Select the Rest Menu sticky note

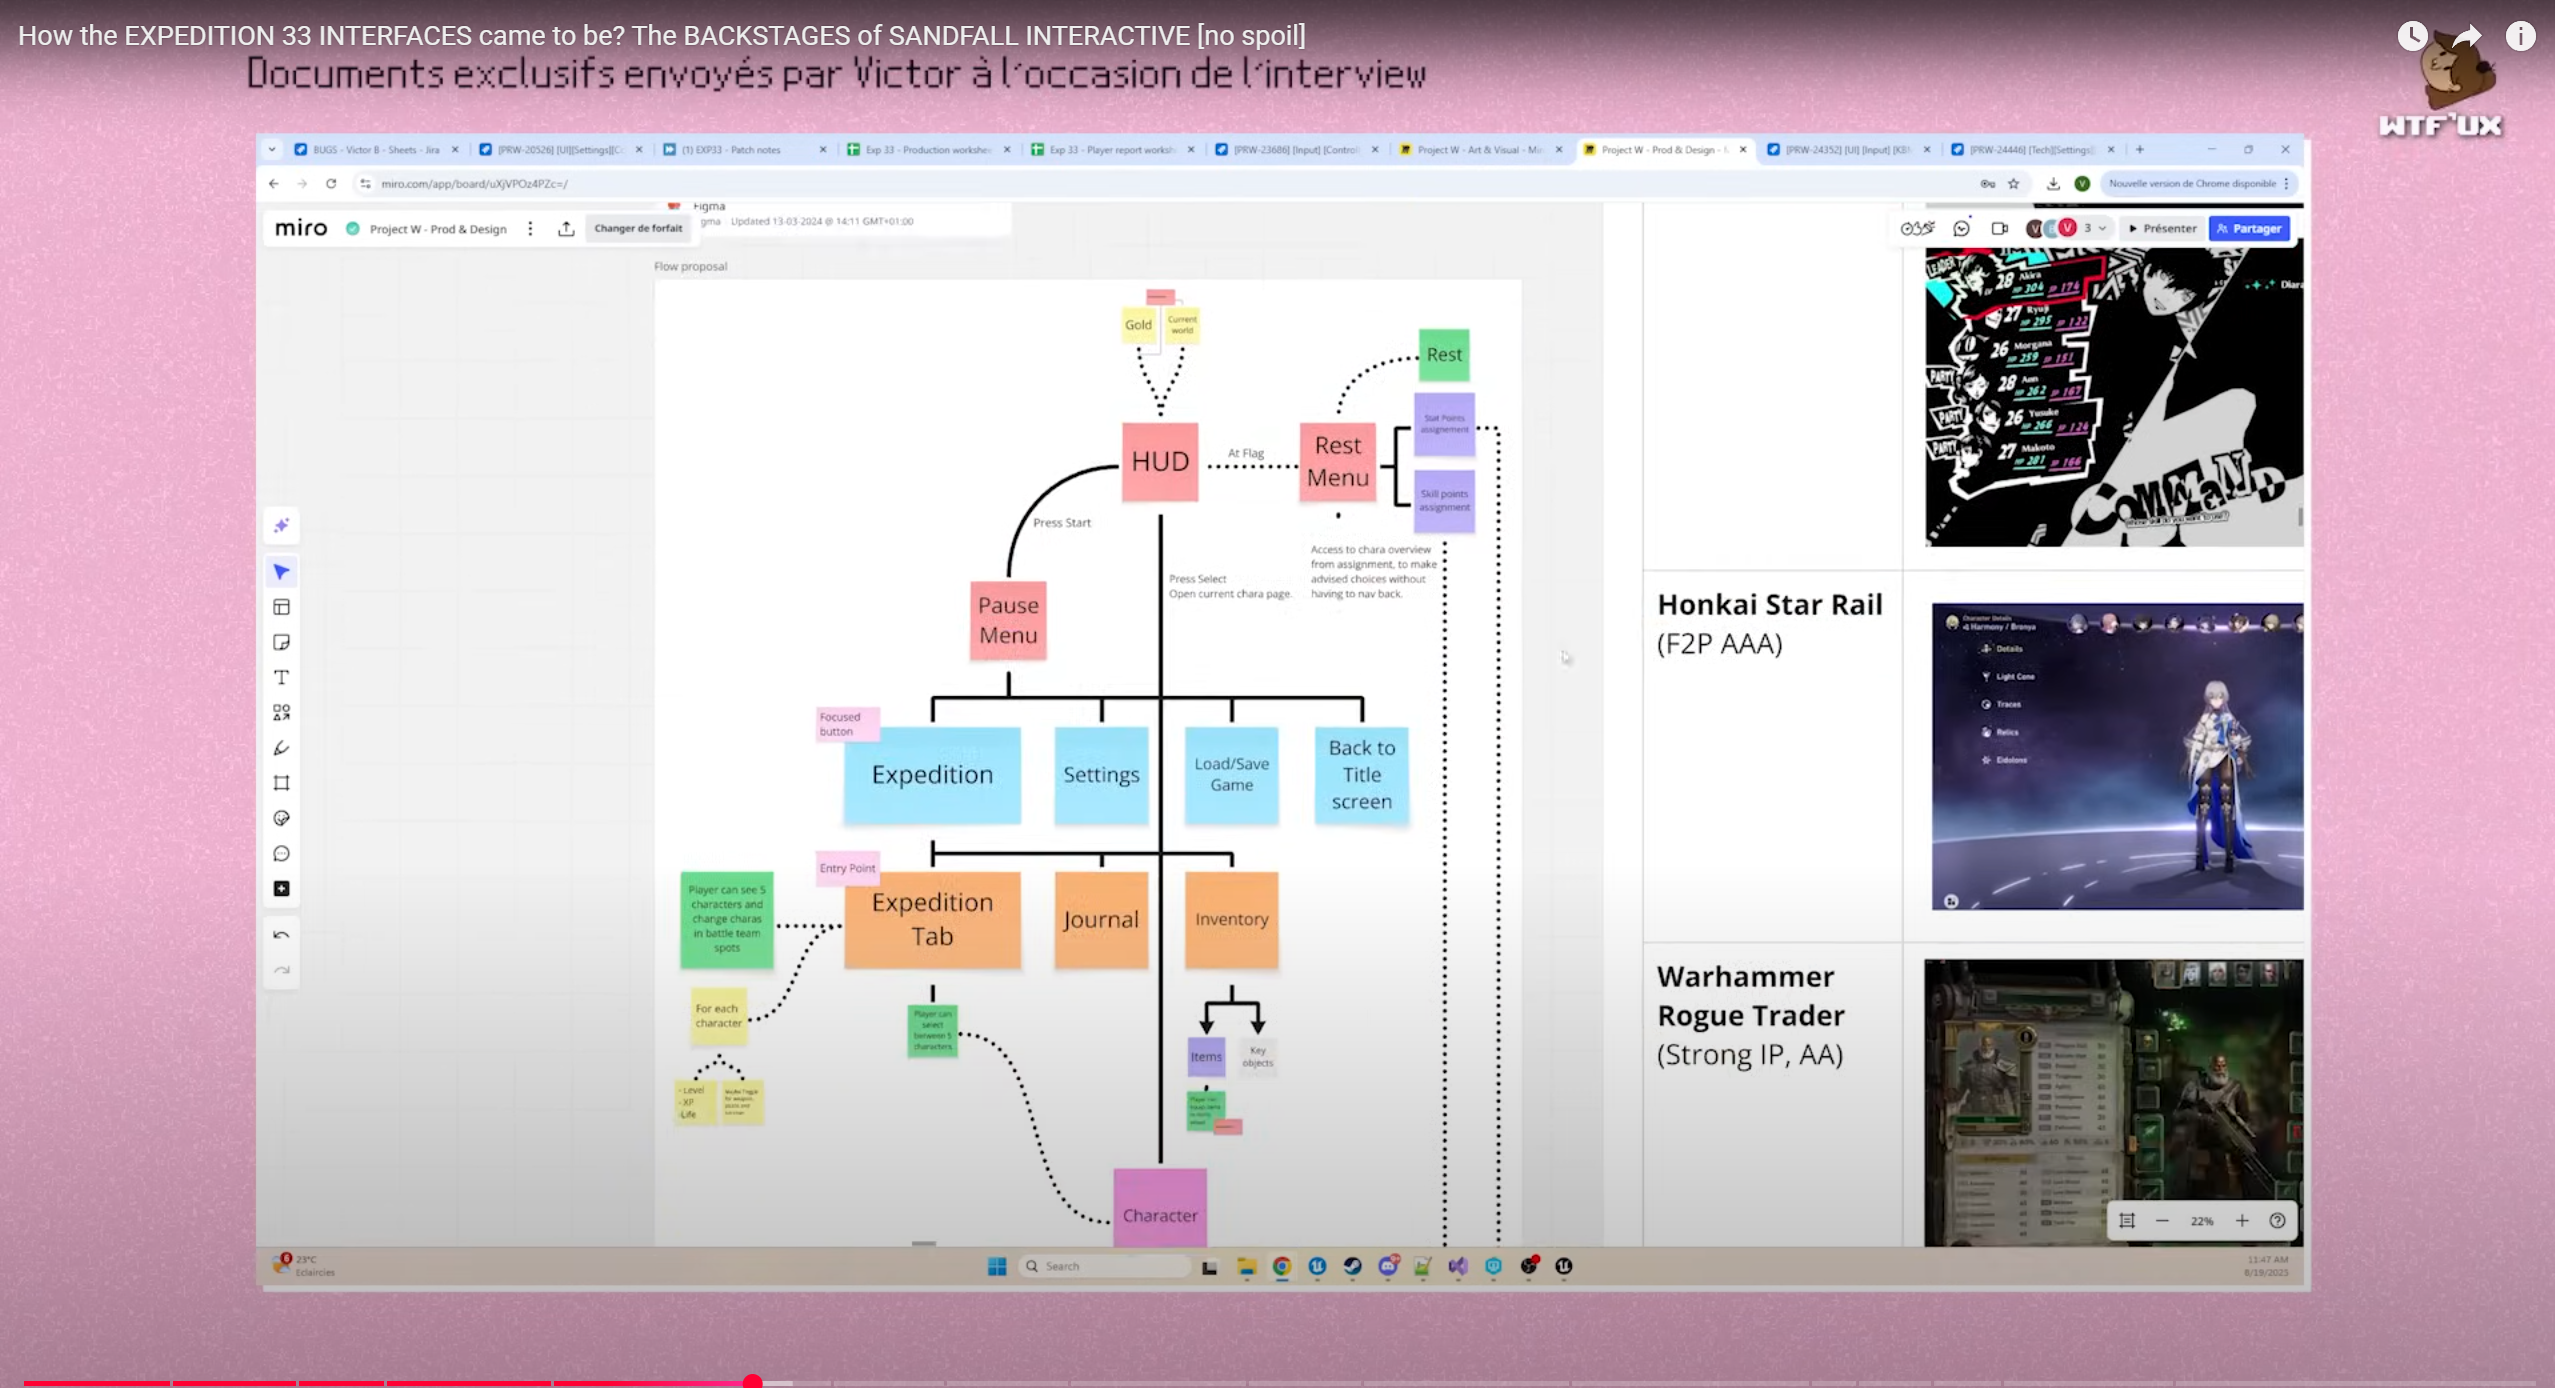coord(1338,461)
